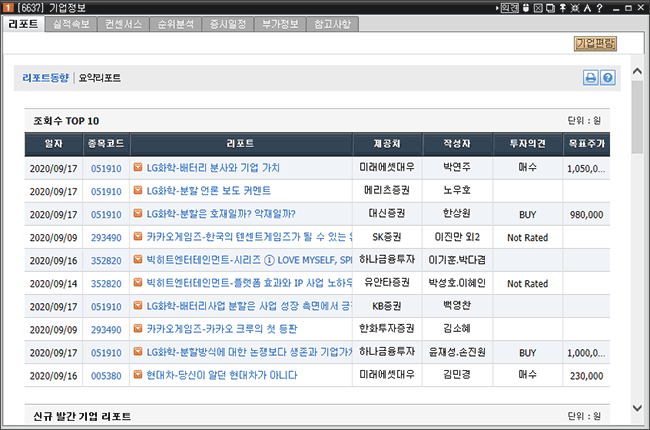Click the scroll up arrow
This screenshot has height=430, width=650.
pos(638,71)
